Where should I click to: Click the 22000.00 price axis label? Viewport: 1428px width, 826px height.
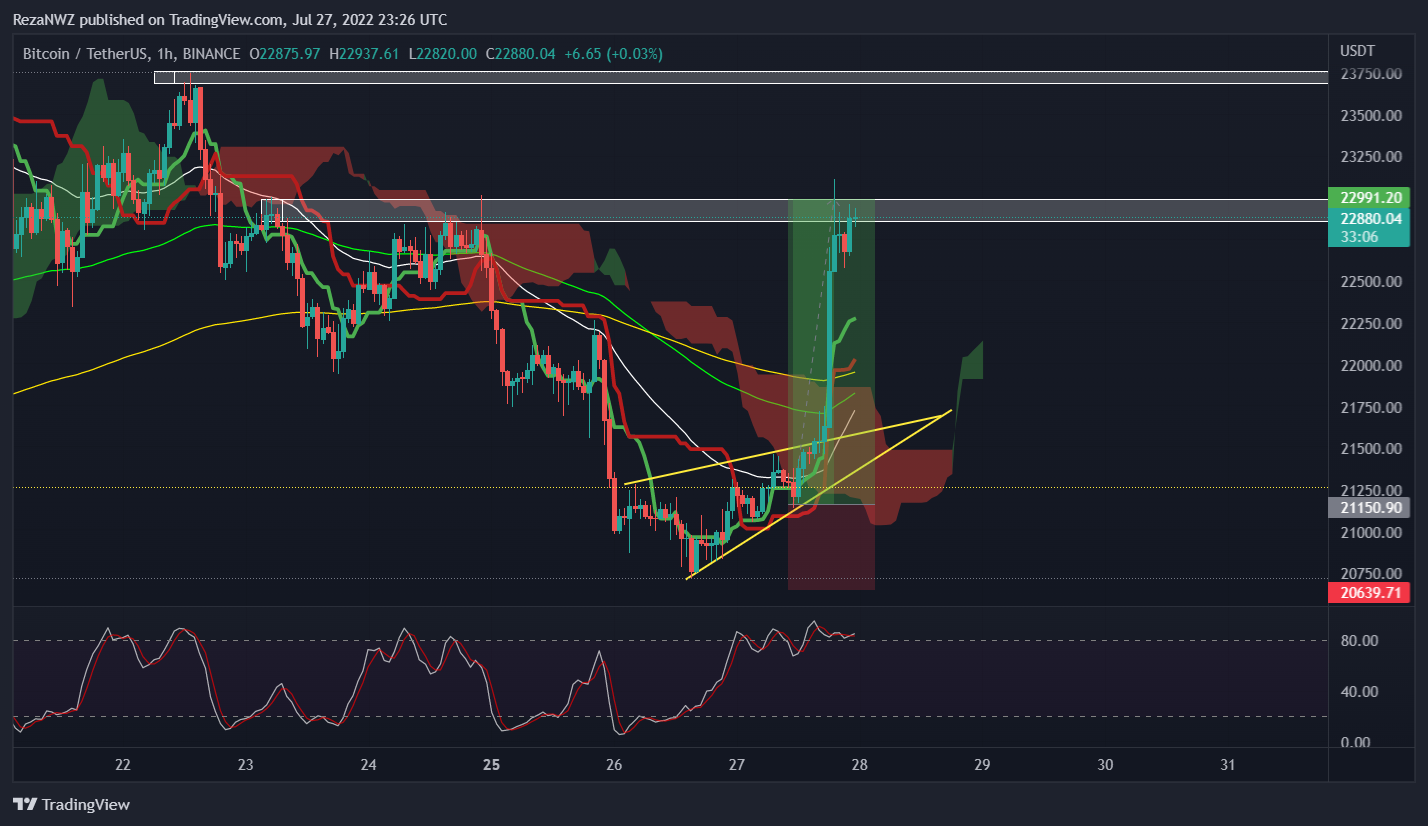point(1370,366)
